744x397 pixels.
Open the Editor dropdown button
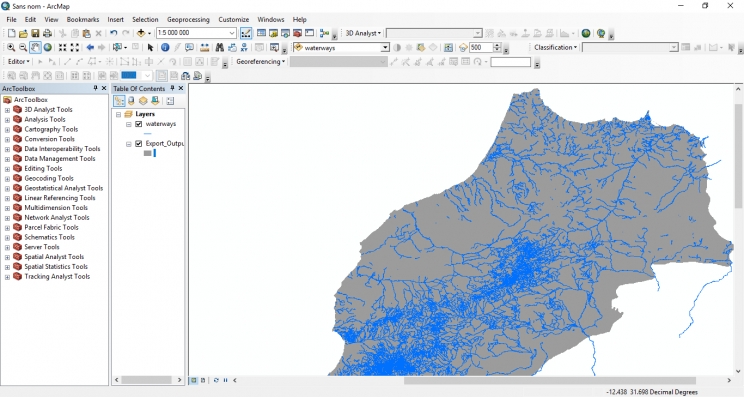coord(19,62)
